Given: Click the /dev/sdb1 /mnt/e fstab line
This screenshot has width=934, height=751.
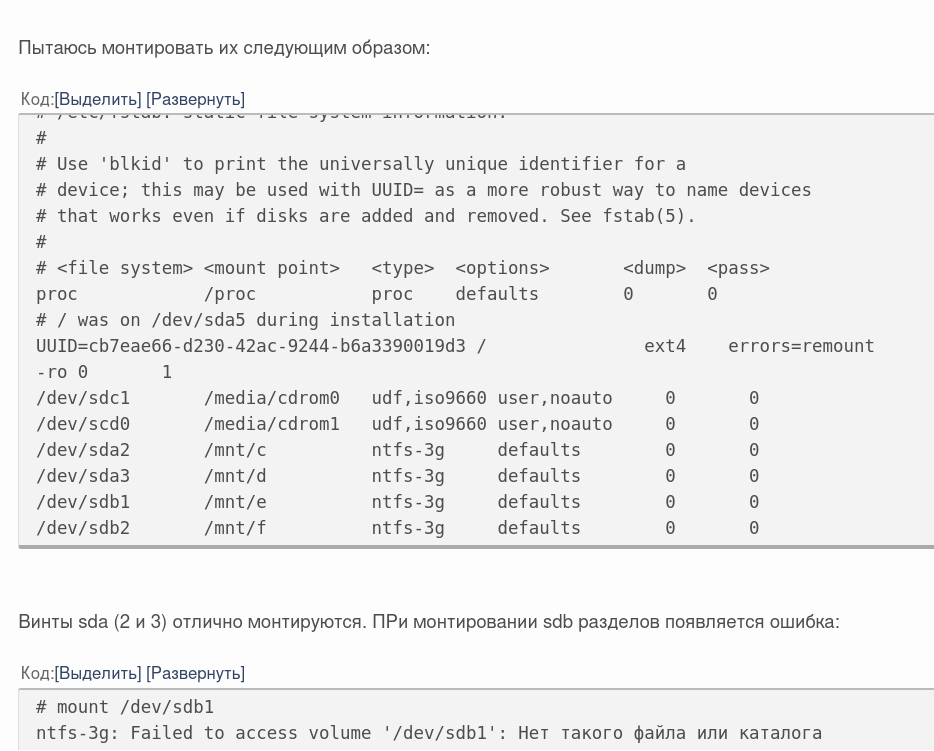Looking at the screenshot, I should click(x=397, y=502).
